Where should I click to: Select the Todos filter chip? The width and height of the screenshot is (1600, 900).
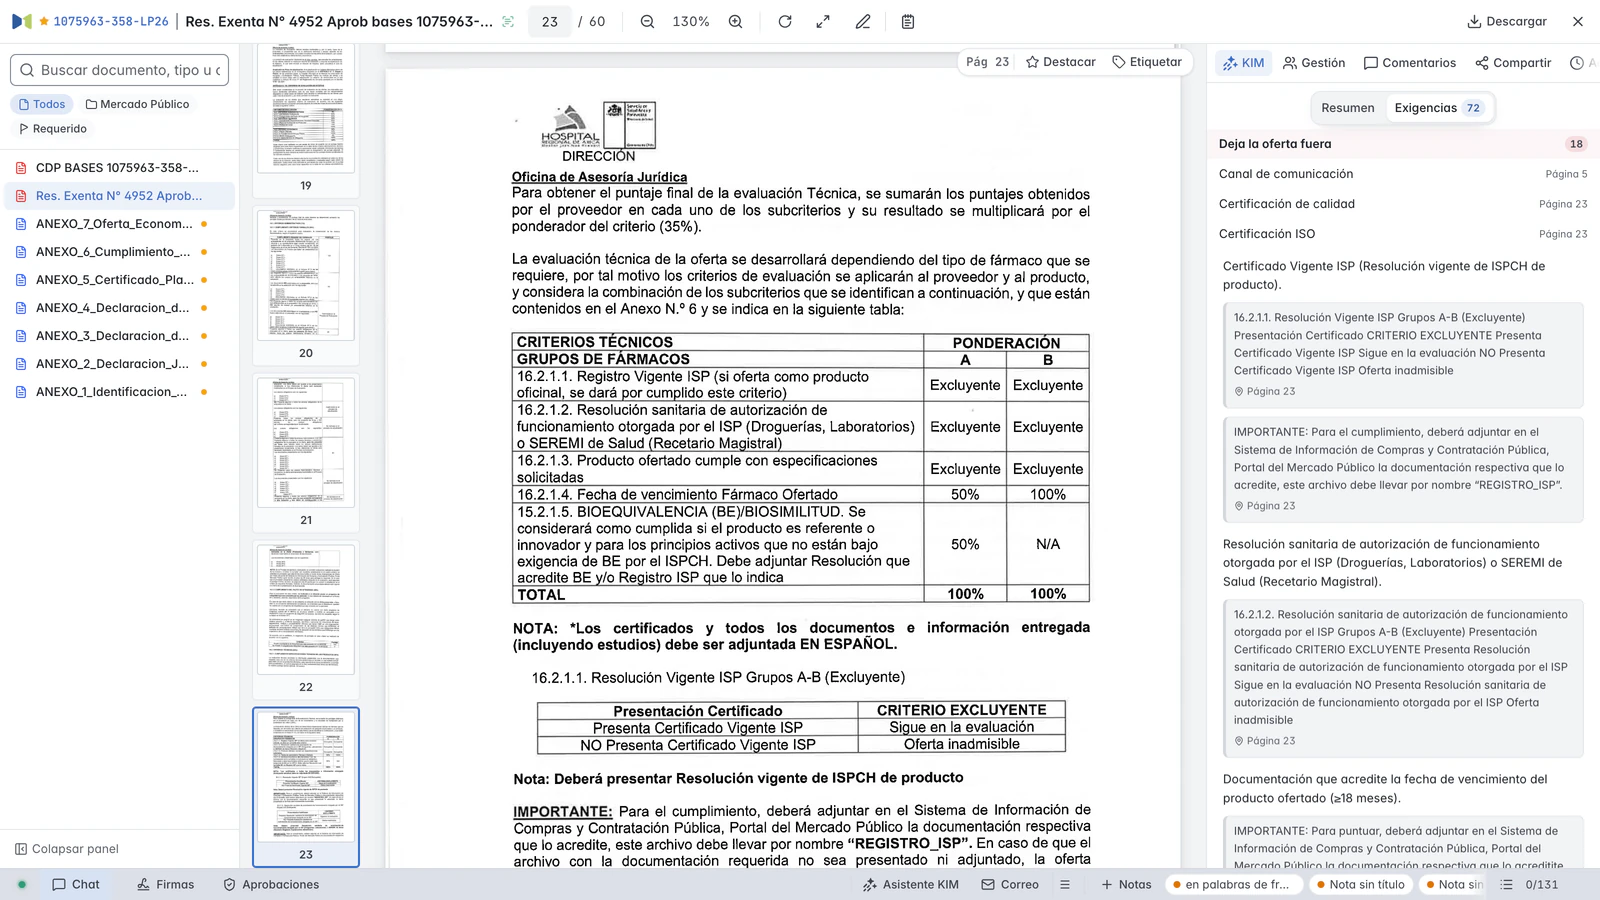(x=42, y=104)
